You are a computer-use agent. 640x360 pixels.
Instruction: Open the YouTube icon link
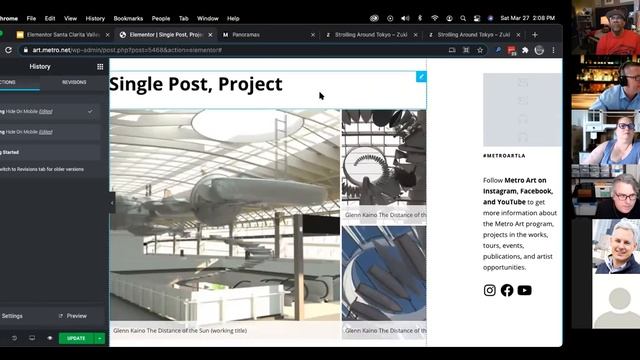[524, 290]
